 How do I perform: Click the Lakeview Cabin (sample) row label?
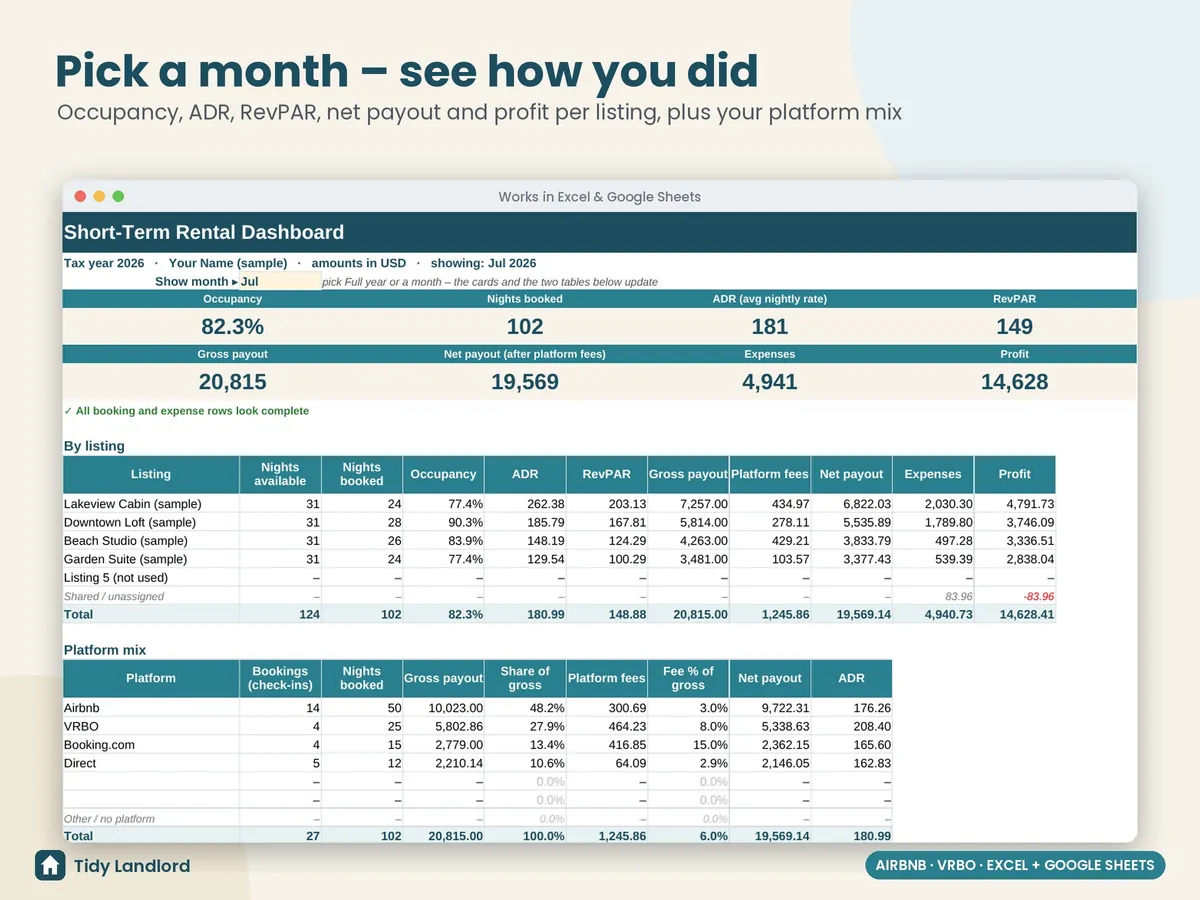tap(132, 504)
